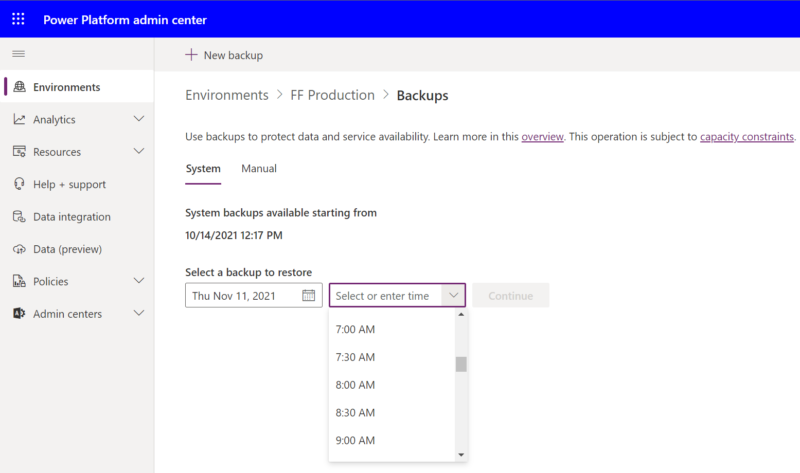The width and height of the screenshot is (800, 473).
Task: Click the Data integration icon
Action: click(x=19, y=217)
